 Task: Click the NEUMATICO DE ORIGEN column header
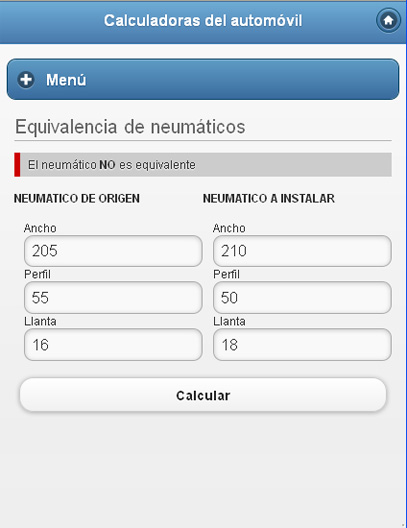[77, 198]
